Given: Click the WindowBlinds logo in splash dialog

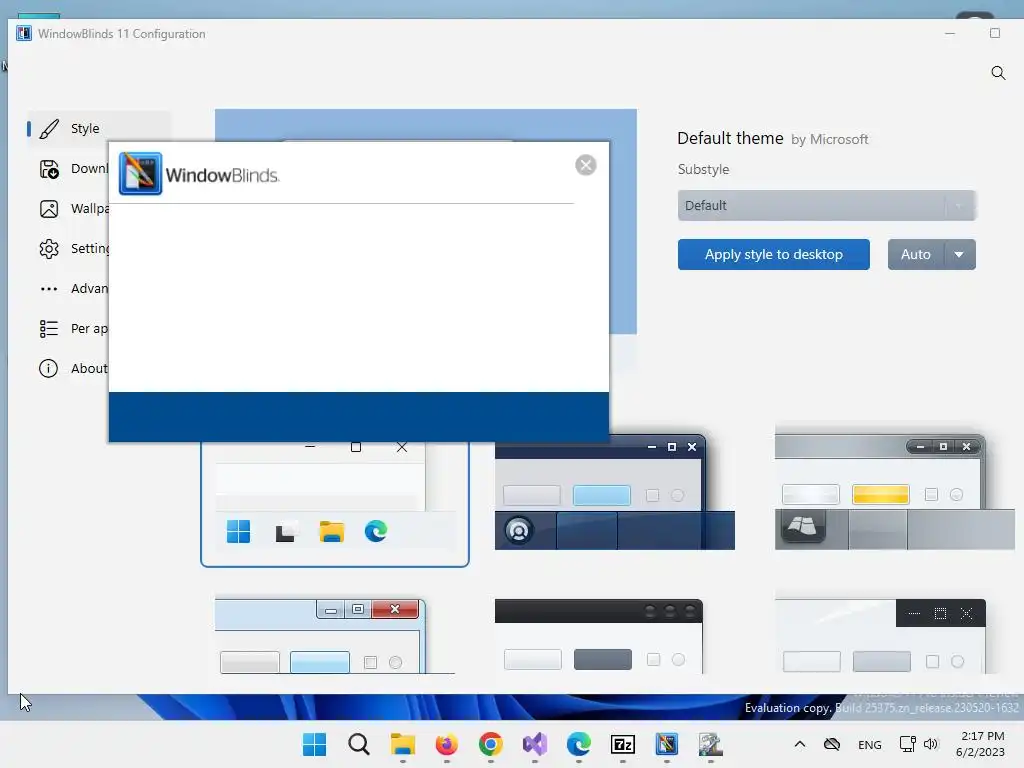Looking at the screenshot, I should tap(199, 174).
